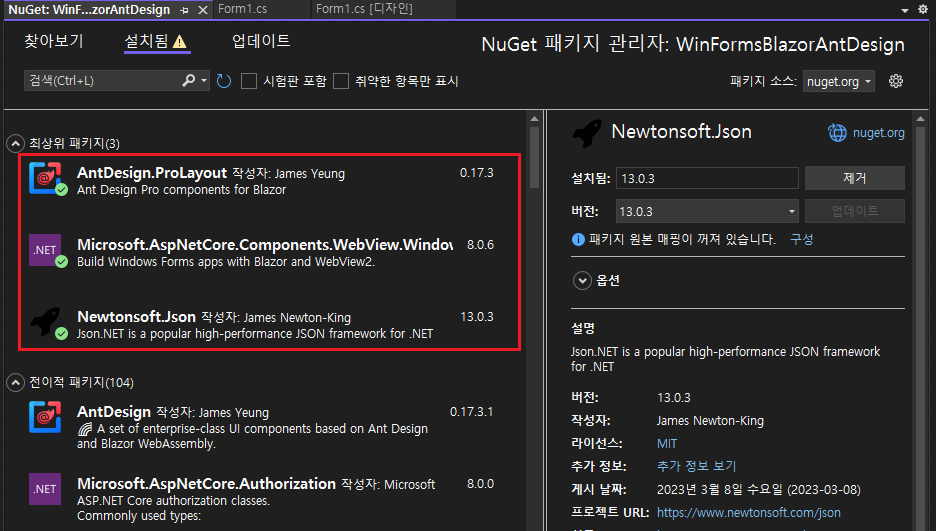Click the Microsoft.AspNetCore.Authorization .NET icon
The image size is (936, 531).
pyautogui.click(x=45, y=489)
